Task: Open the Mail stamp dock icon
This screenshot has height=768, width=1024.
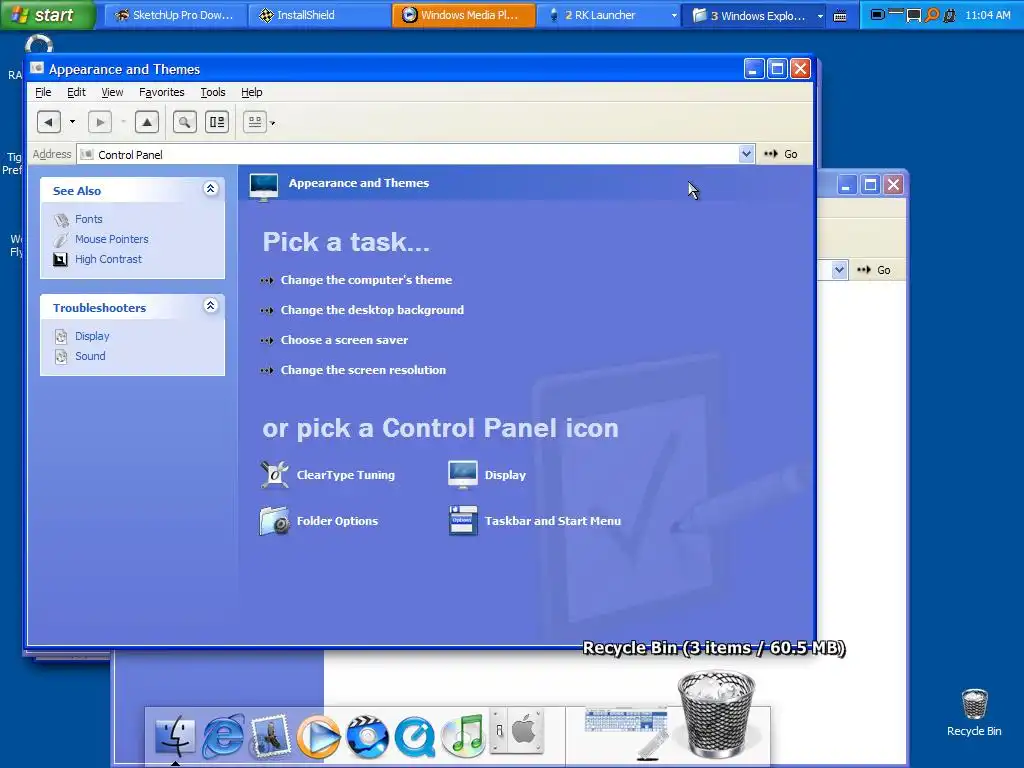Action: (x=270, y=736)
